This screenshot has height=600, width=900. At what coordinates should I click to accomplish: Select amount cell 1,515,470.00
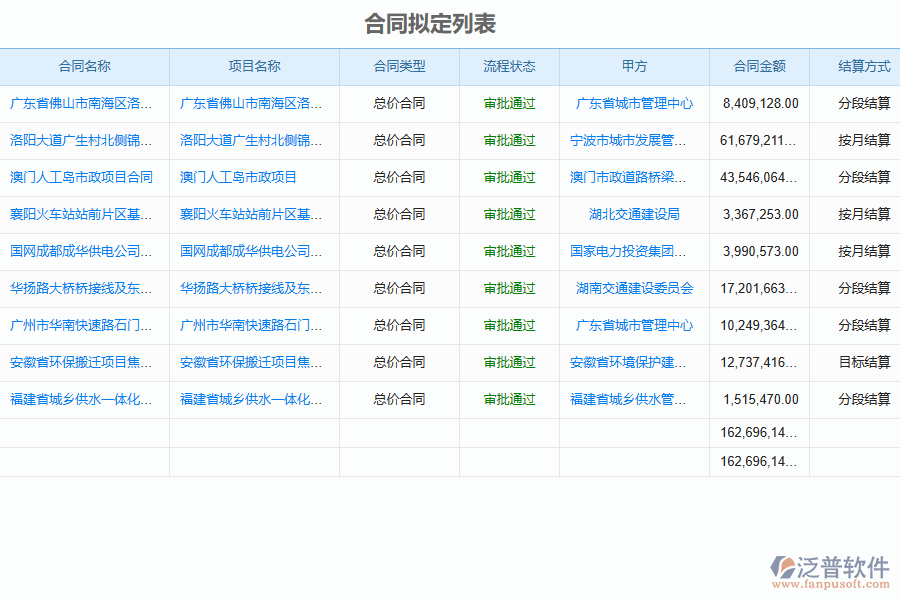pos(760,400)
